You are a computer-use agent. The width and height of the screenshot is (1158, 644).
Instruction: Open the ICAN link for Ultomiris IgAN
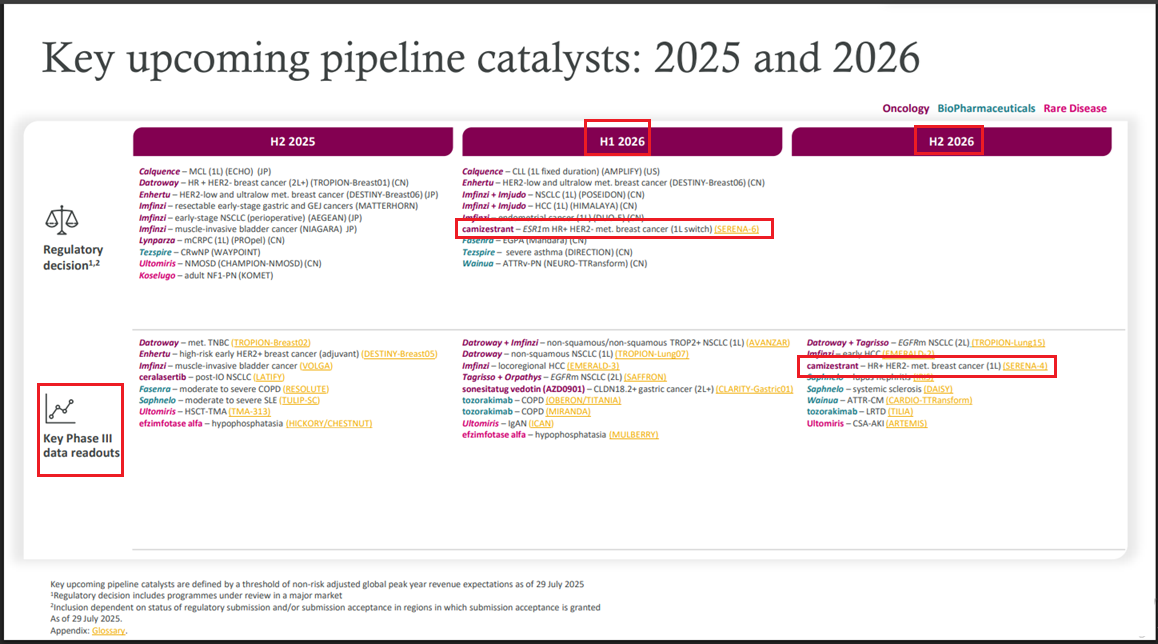[x=541, y=423]
